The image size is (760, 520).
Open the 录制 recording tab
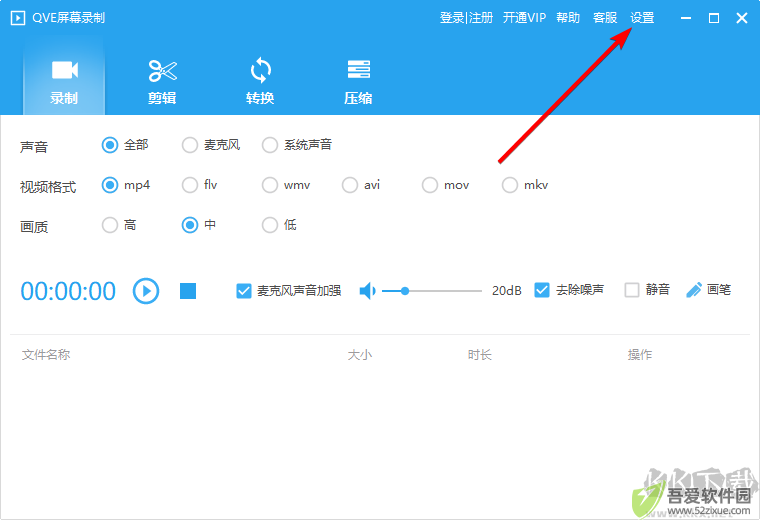point(64,81)
